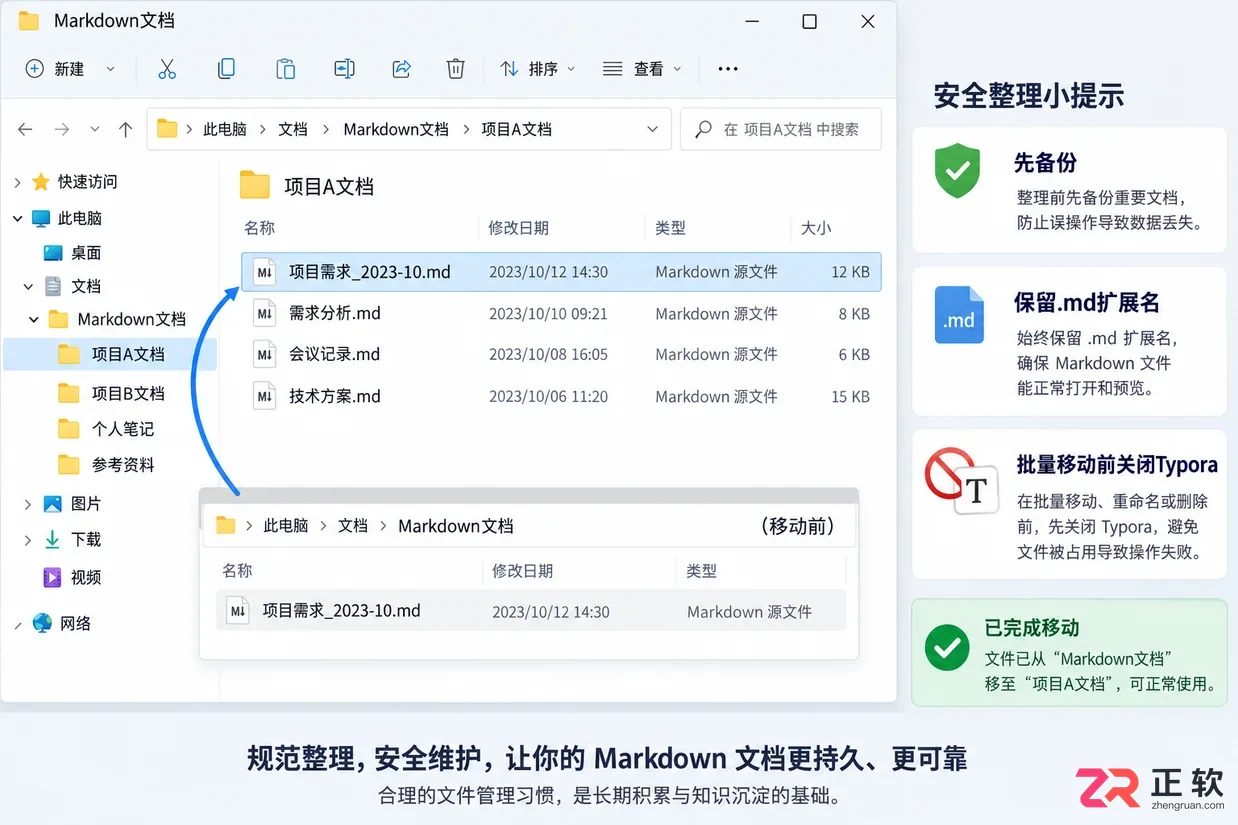
Task: Click the New (新建) button
Action: [x=55, y=69]
